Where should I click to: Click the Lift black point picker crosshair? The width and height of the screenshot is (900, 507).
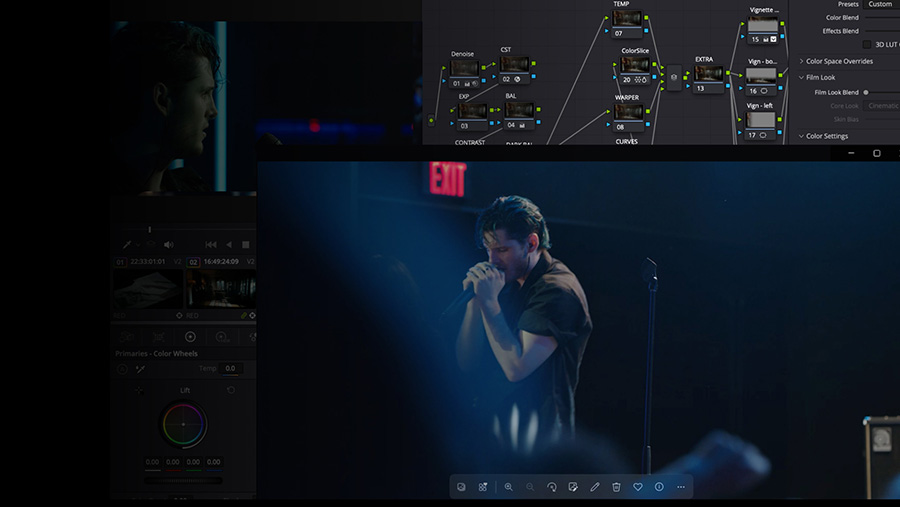click(x=139, y=390)
